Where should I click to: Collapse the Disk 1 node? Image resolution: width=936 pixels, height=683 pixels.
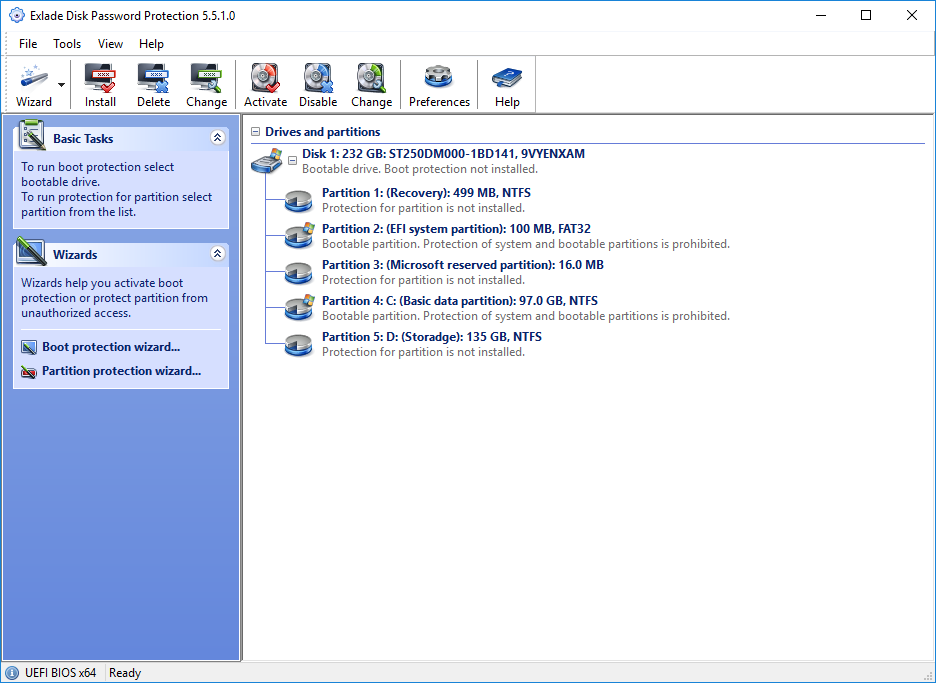[x=292, y=158]
